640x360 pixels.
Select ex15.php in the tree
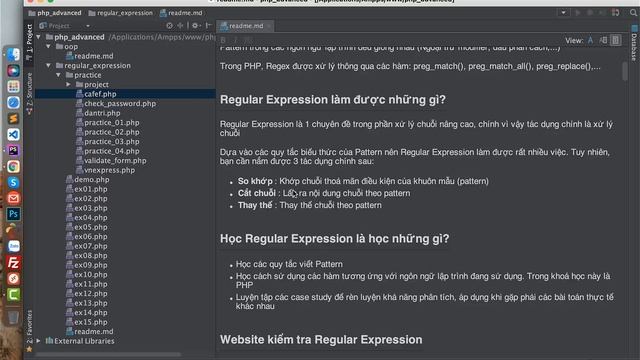click(x=91, y=322)
